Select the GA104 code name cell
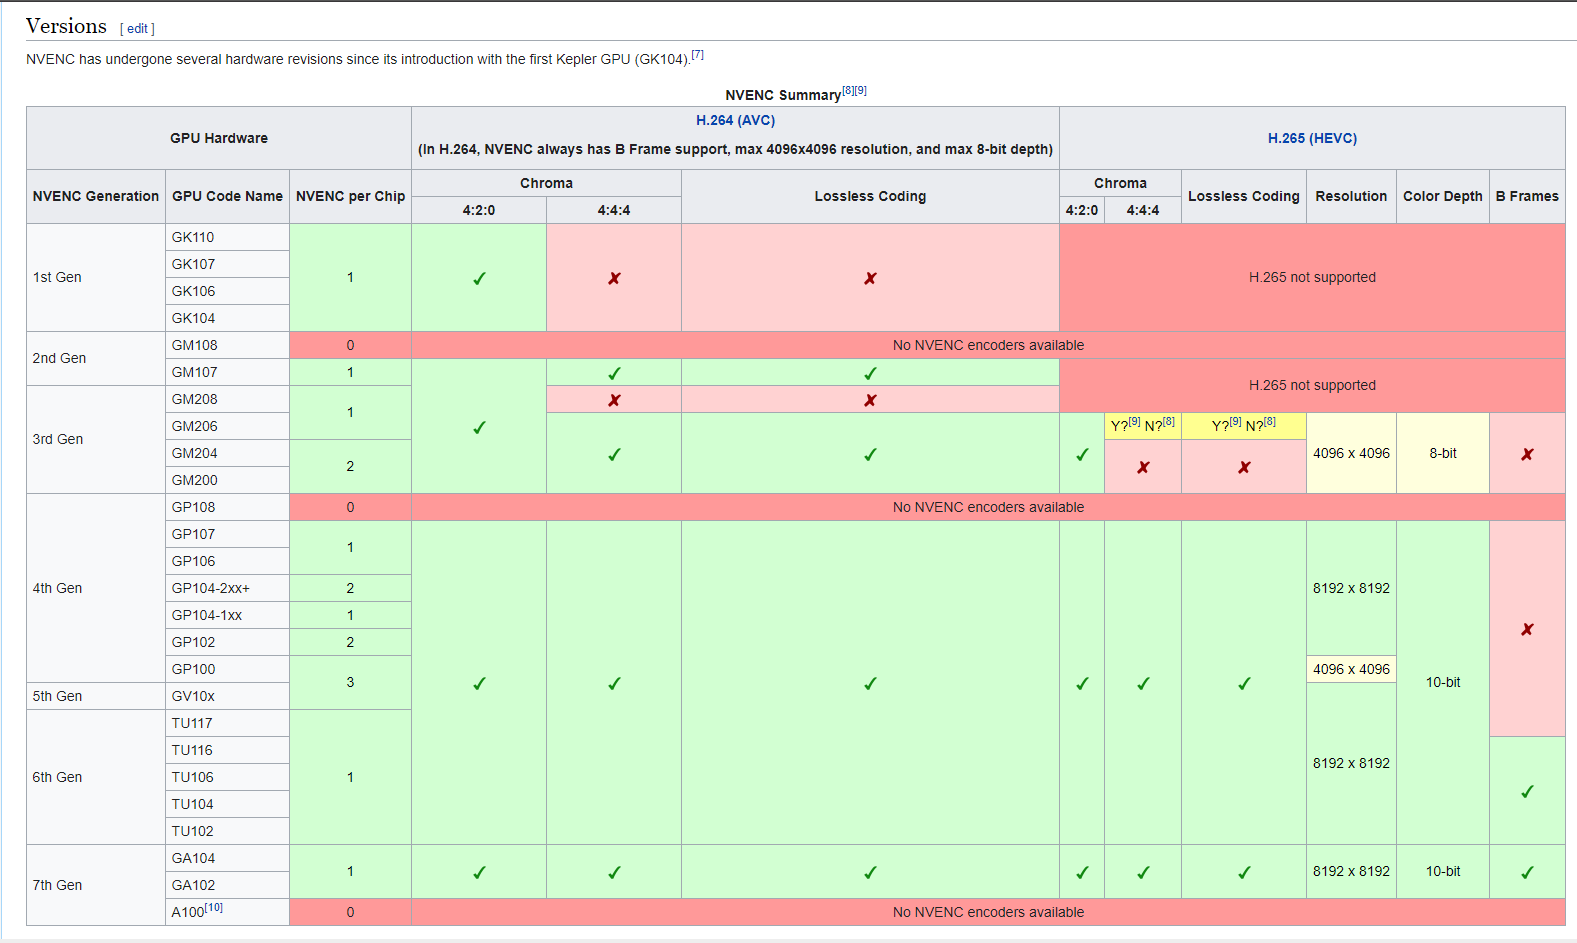 (x=227, y=858)
